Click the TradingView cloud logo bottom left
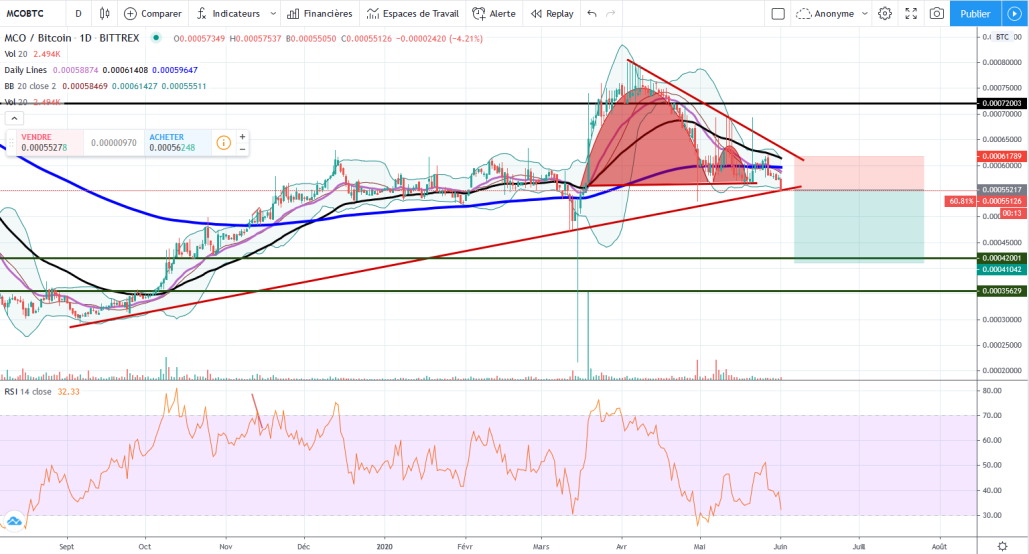The height and width of the screenshot is (554, 1029). pyautogui.click(x=12, y=522)
